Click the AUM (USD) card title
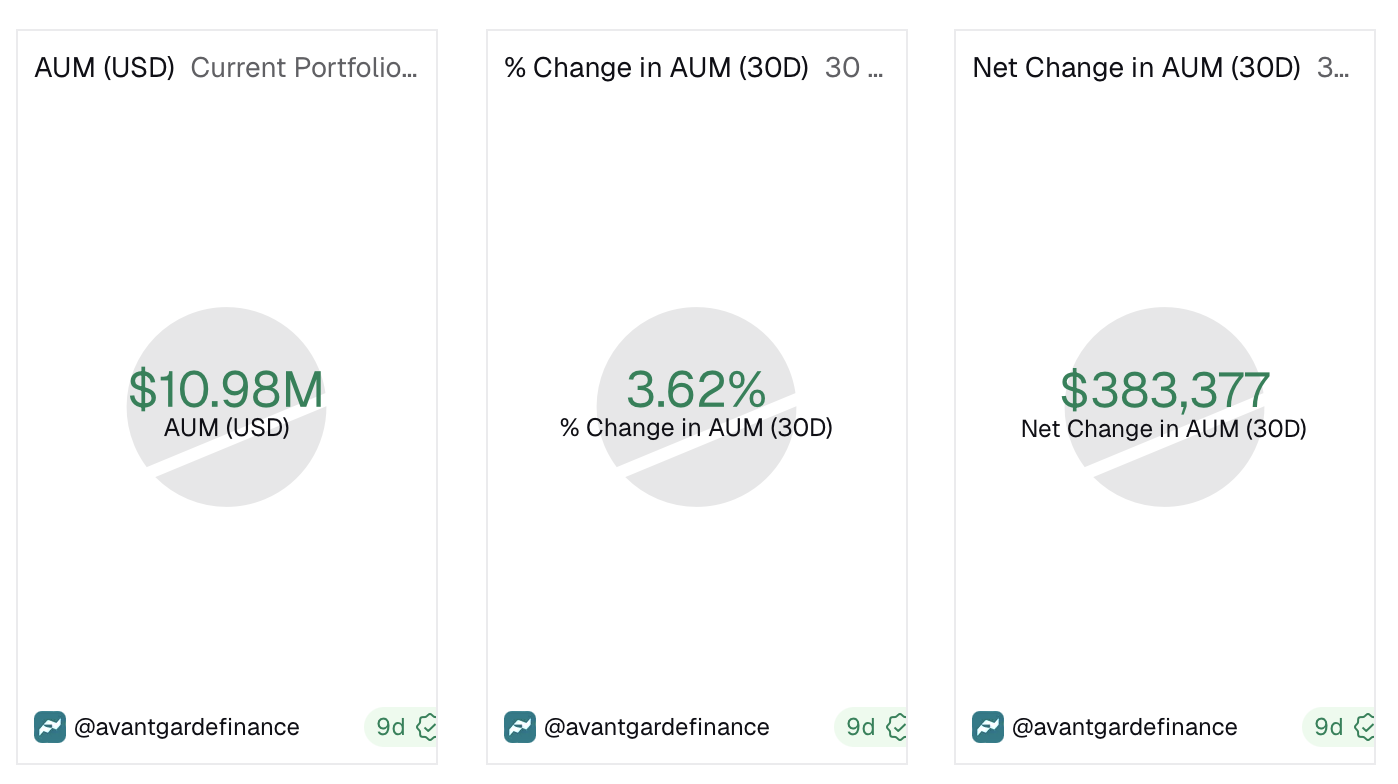 point(104,68)
